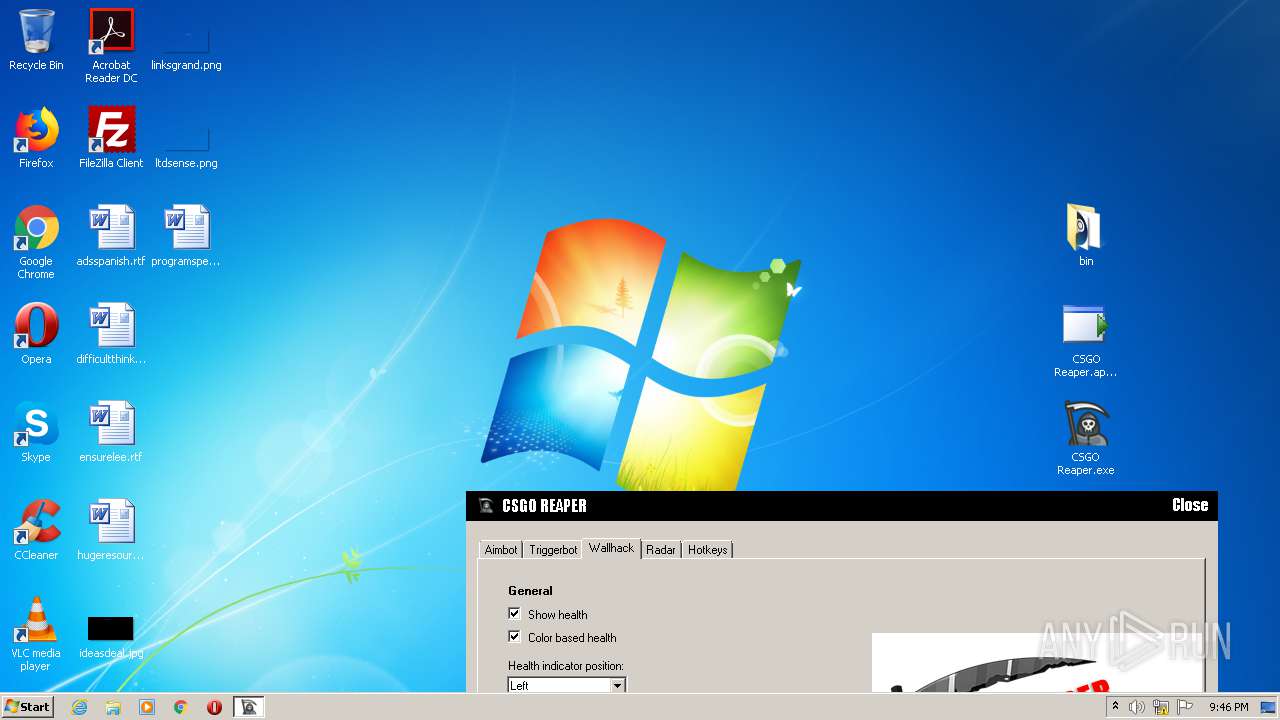Show hidden system tray icons

click(x=1115, y=706)
